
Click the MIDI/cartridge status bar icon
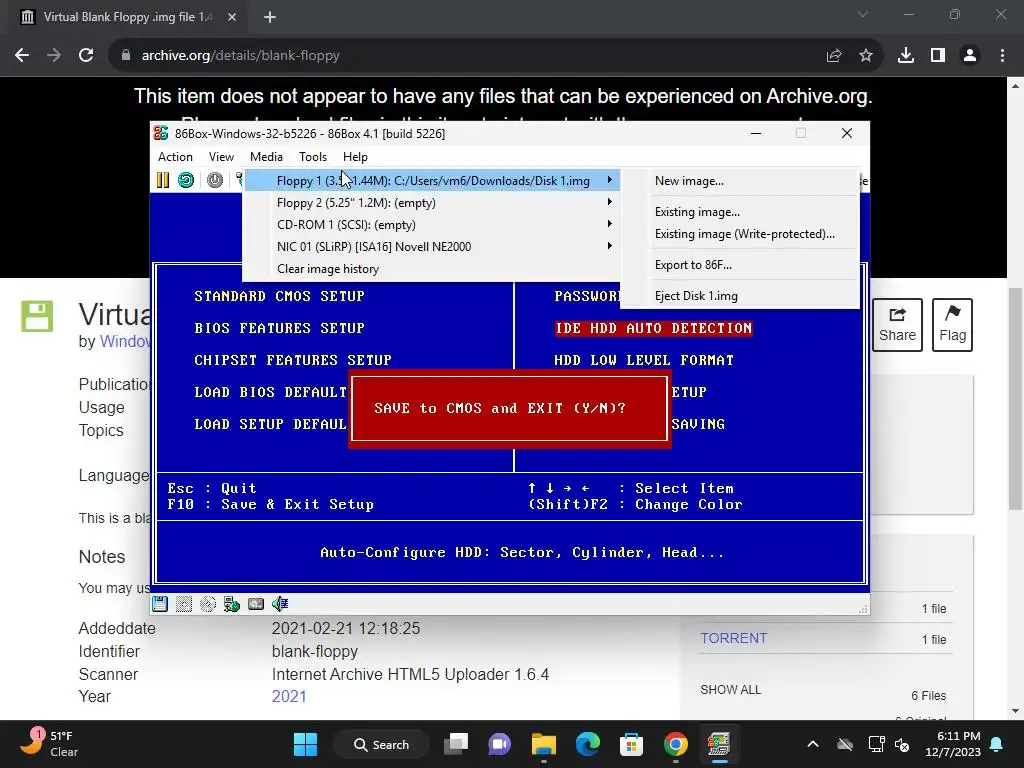pyautogui.click(x=256, y=604)
